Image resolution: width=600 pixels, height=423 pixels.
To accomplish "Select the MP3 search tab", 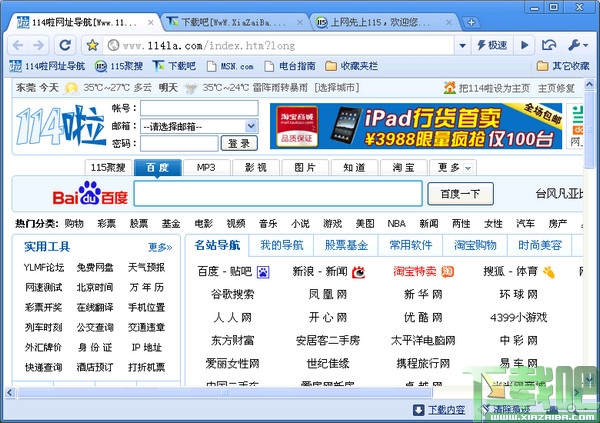I will click(206, 167).
